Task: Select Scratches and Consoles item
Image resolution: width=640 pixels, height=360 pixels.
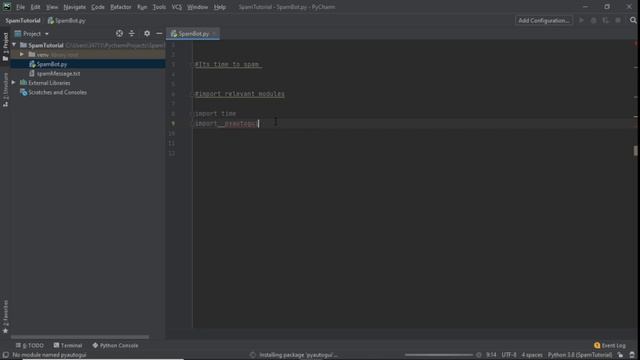Action: point(57,92)
